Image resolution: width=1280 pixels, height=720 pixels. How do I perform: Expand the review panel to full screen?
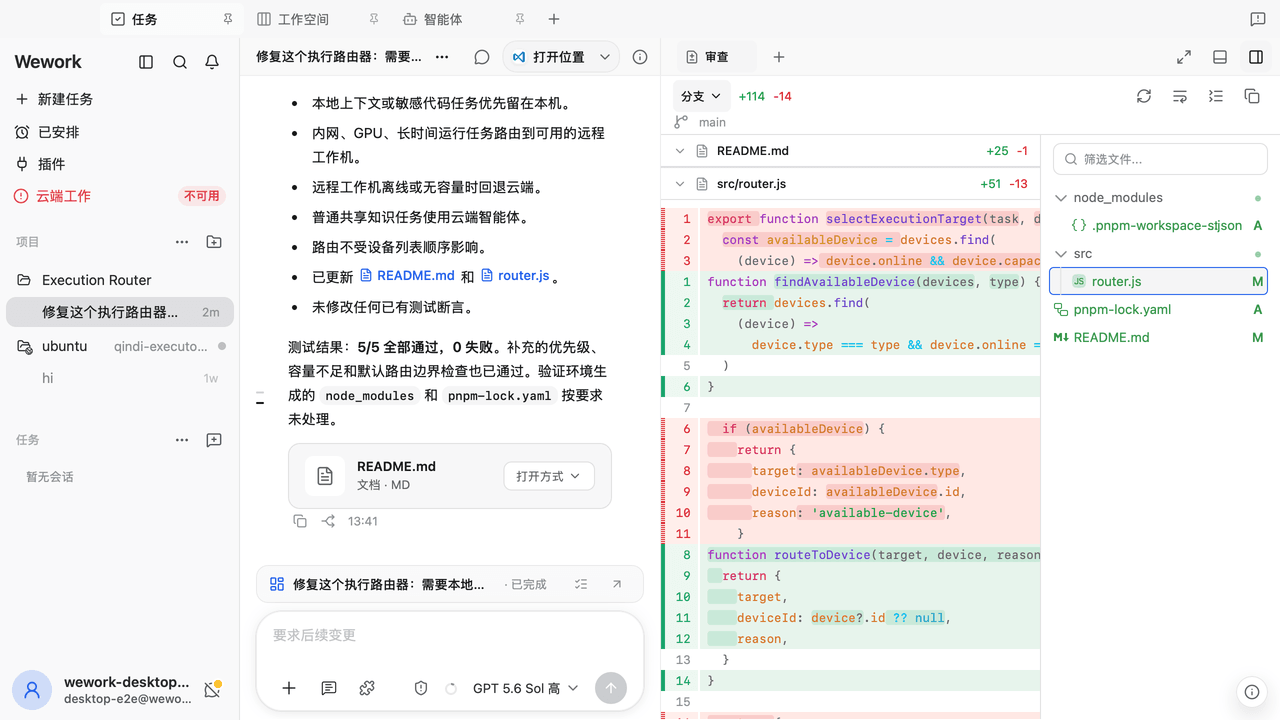pos(1184,57)
